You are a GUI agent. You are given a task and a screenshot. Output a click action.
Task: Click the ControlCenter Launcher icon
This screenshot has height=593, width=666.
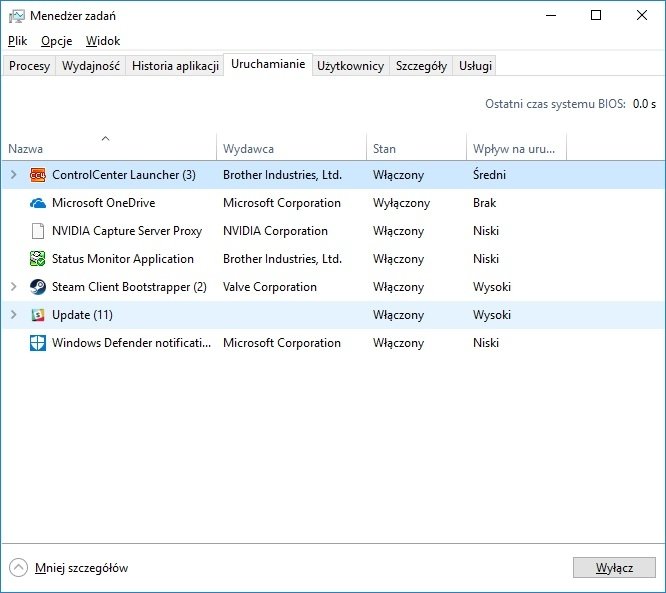pyautogui.click(x=38, y=175)
